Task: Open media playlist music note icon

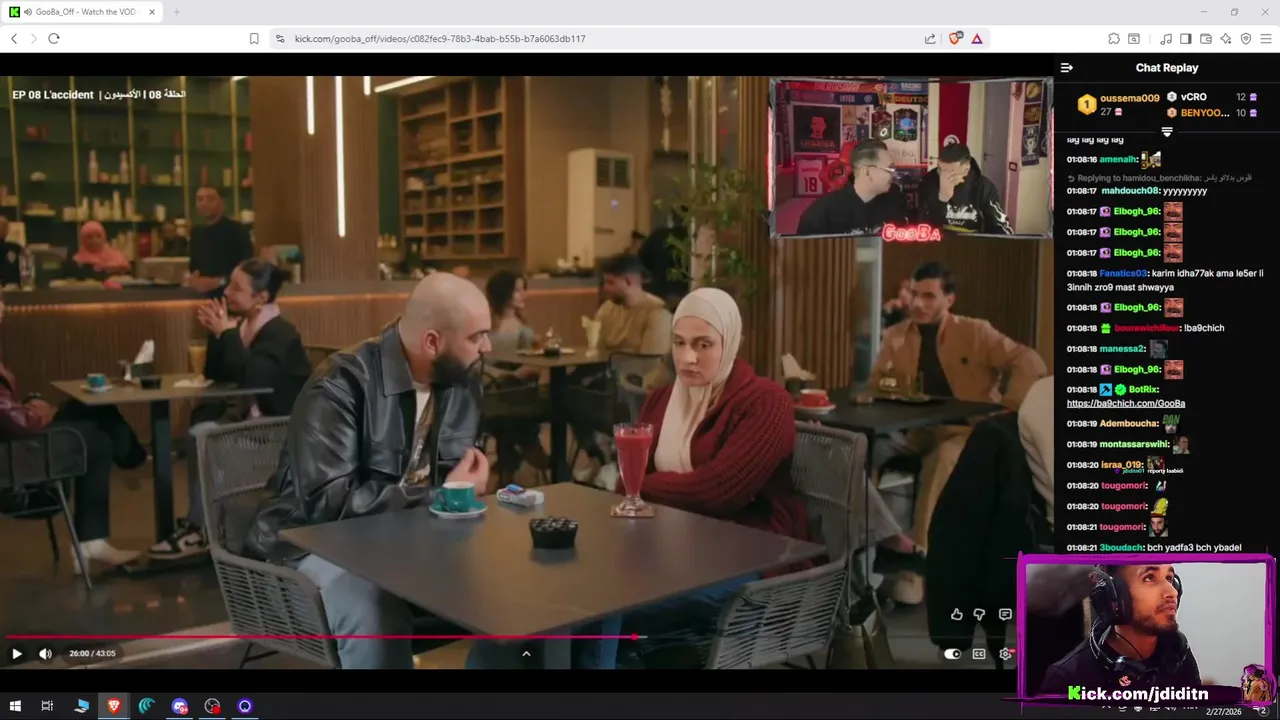Action: click(1166, 38)
